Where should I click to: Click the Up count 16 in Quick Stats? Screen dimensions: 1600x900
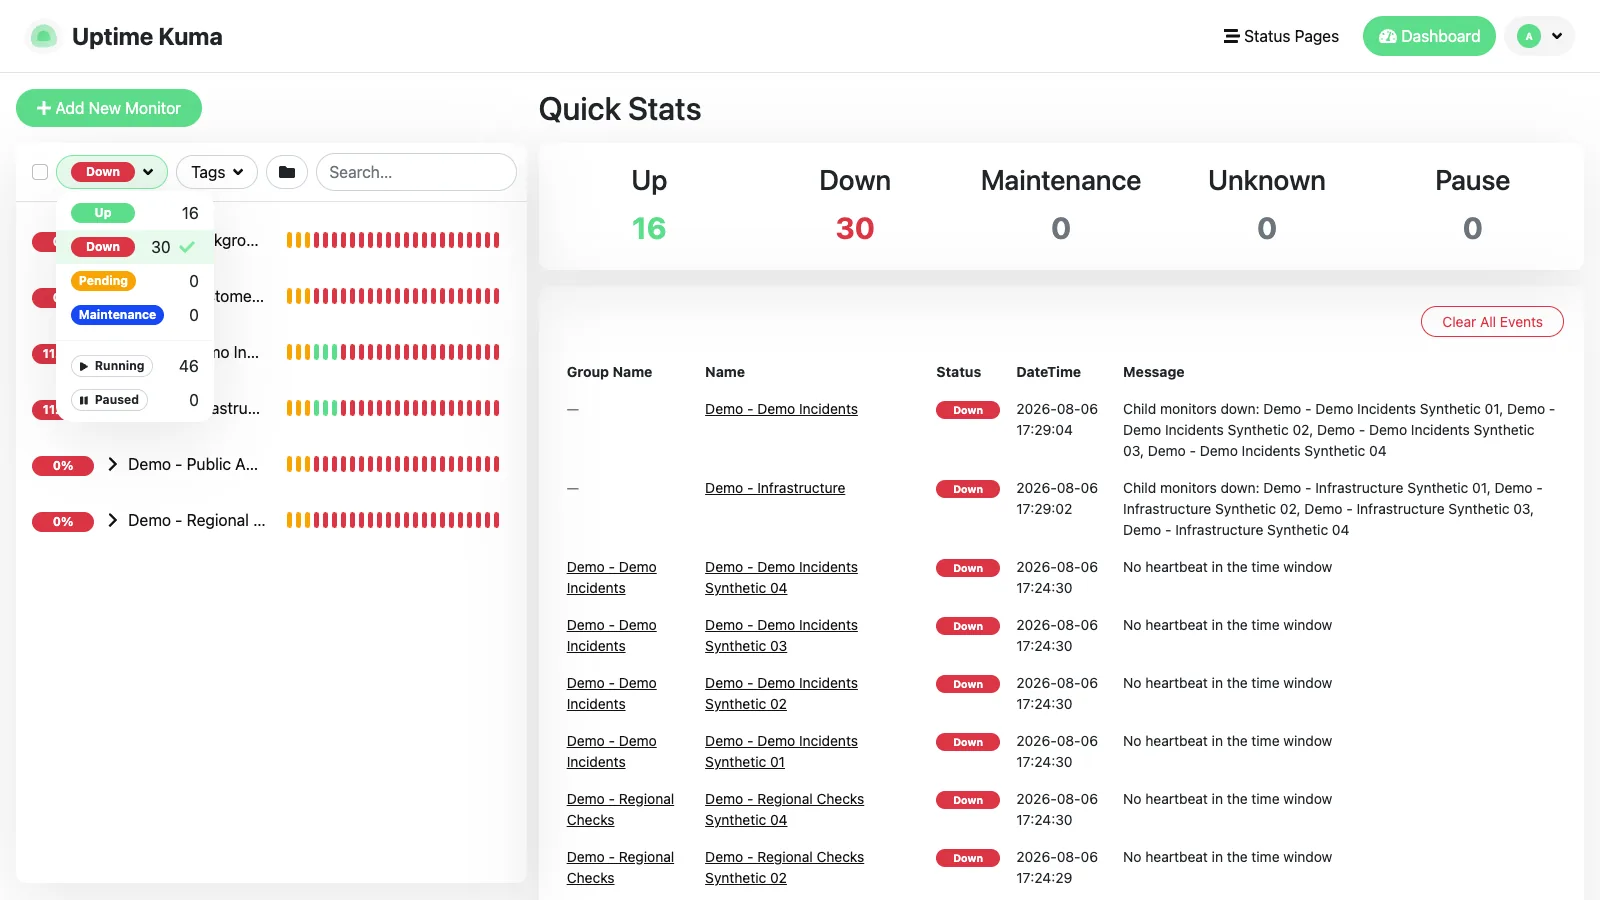649,228
